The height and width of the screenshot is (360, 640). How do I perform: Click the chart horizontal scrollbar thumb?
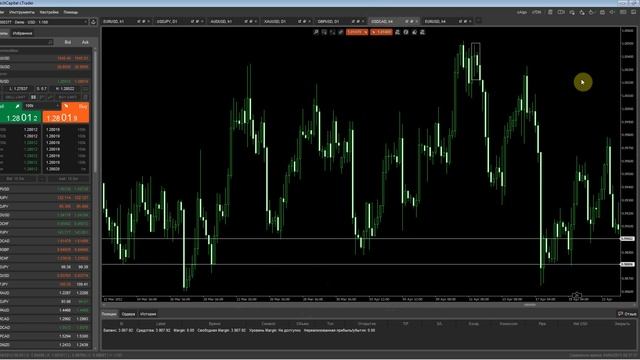tap(530, 304)
